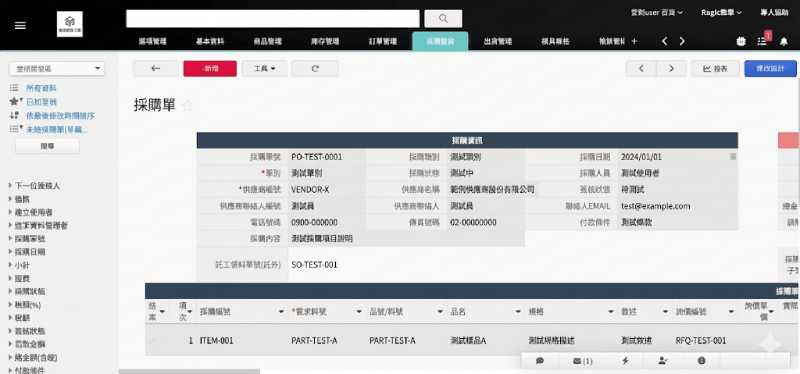The height and width of the screenshot is (374, 800).
Task: Click the 專人協助 help link
Action: 774,13
